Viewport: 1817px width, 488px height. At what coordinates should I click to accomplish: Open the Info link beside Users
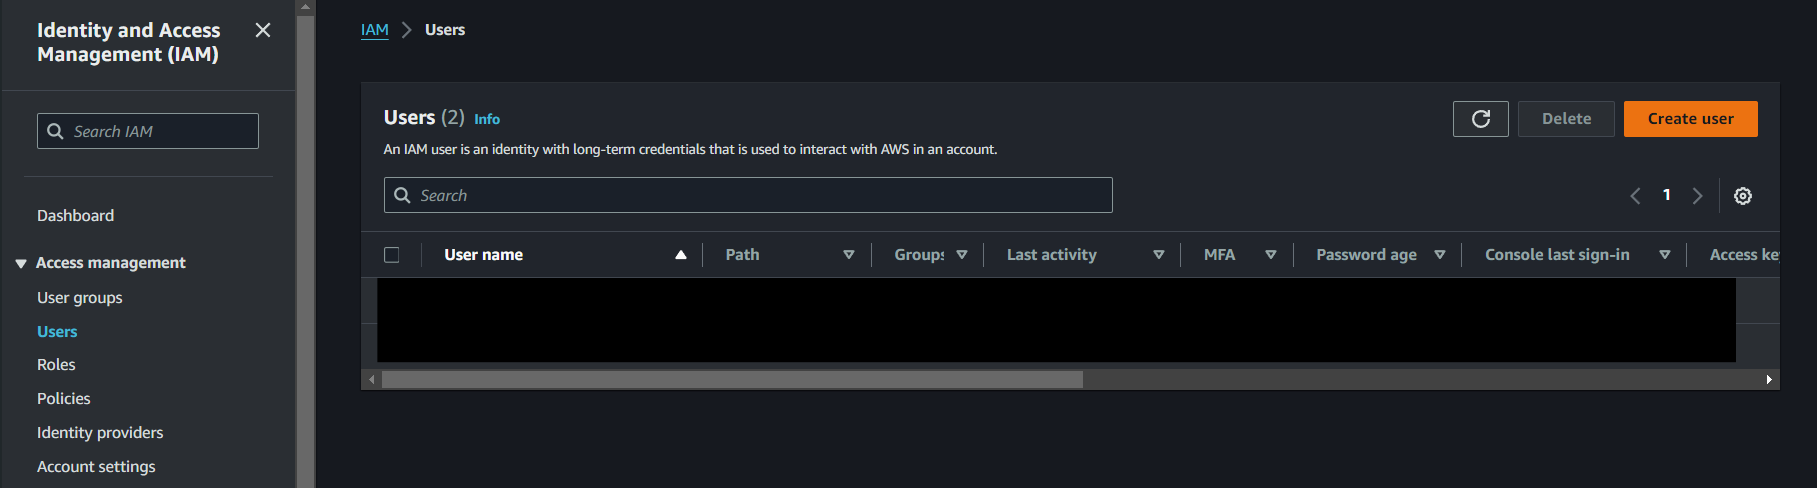(487, 119)
